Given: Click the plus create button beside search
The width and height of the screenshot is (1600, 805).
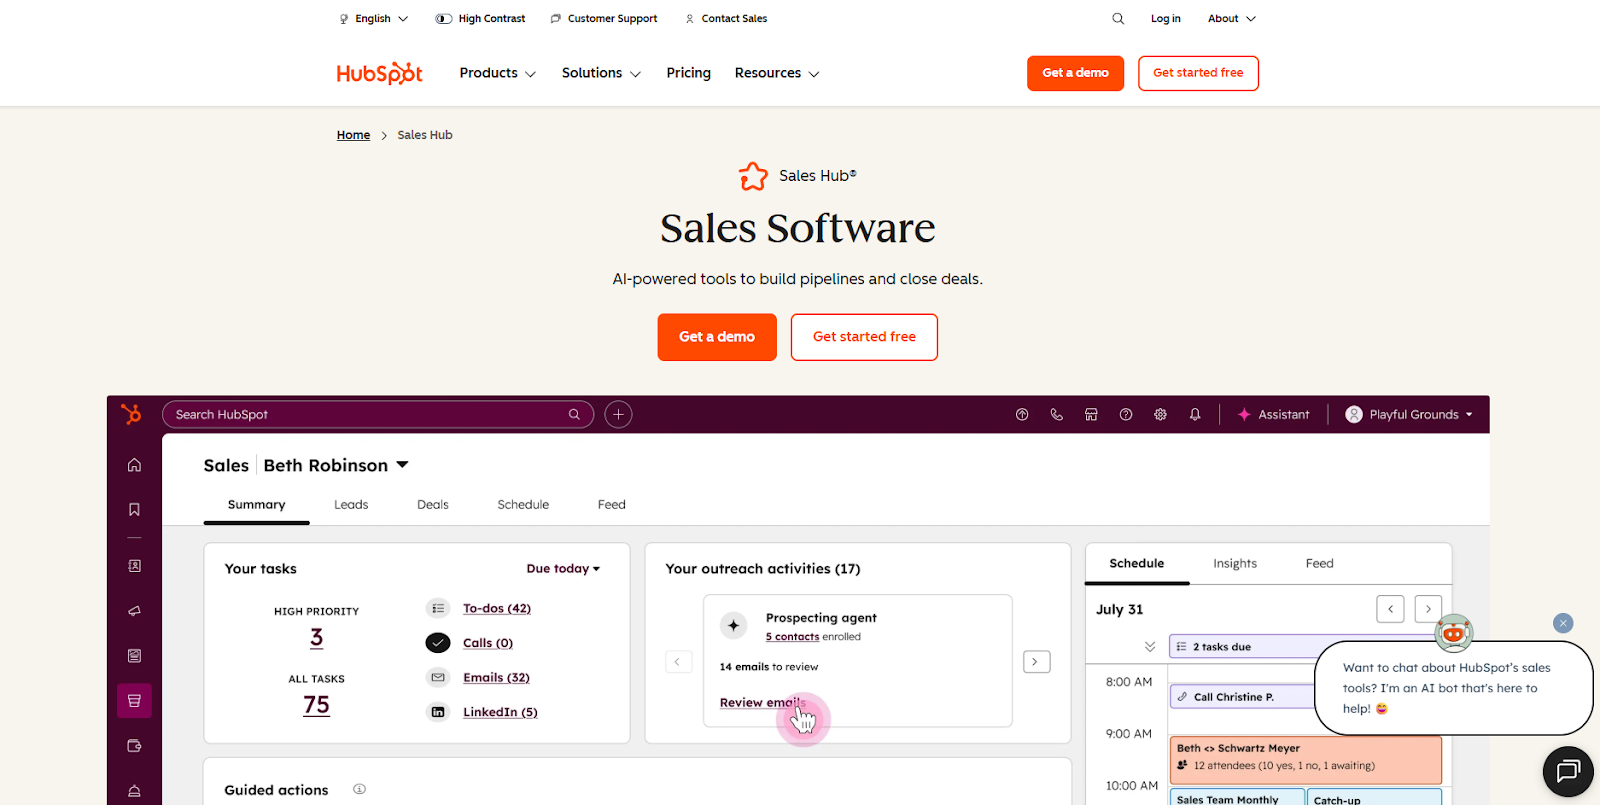Looking at the screenshot, I should (618, 414).
